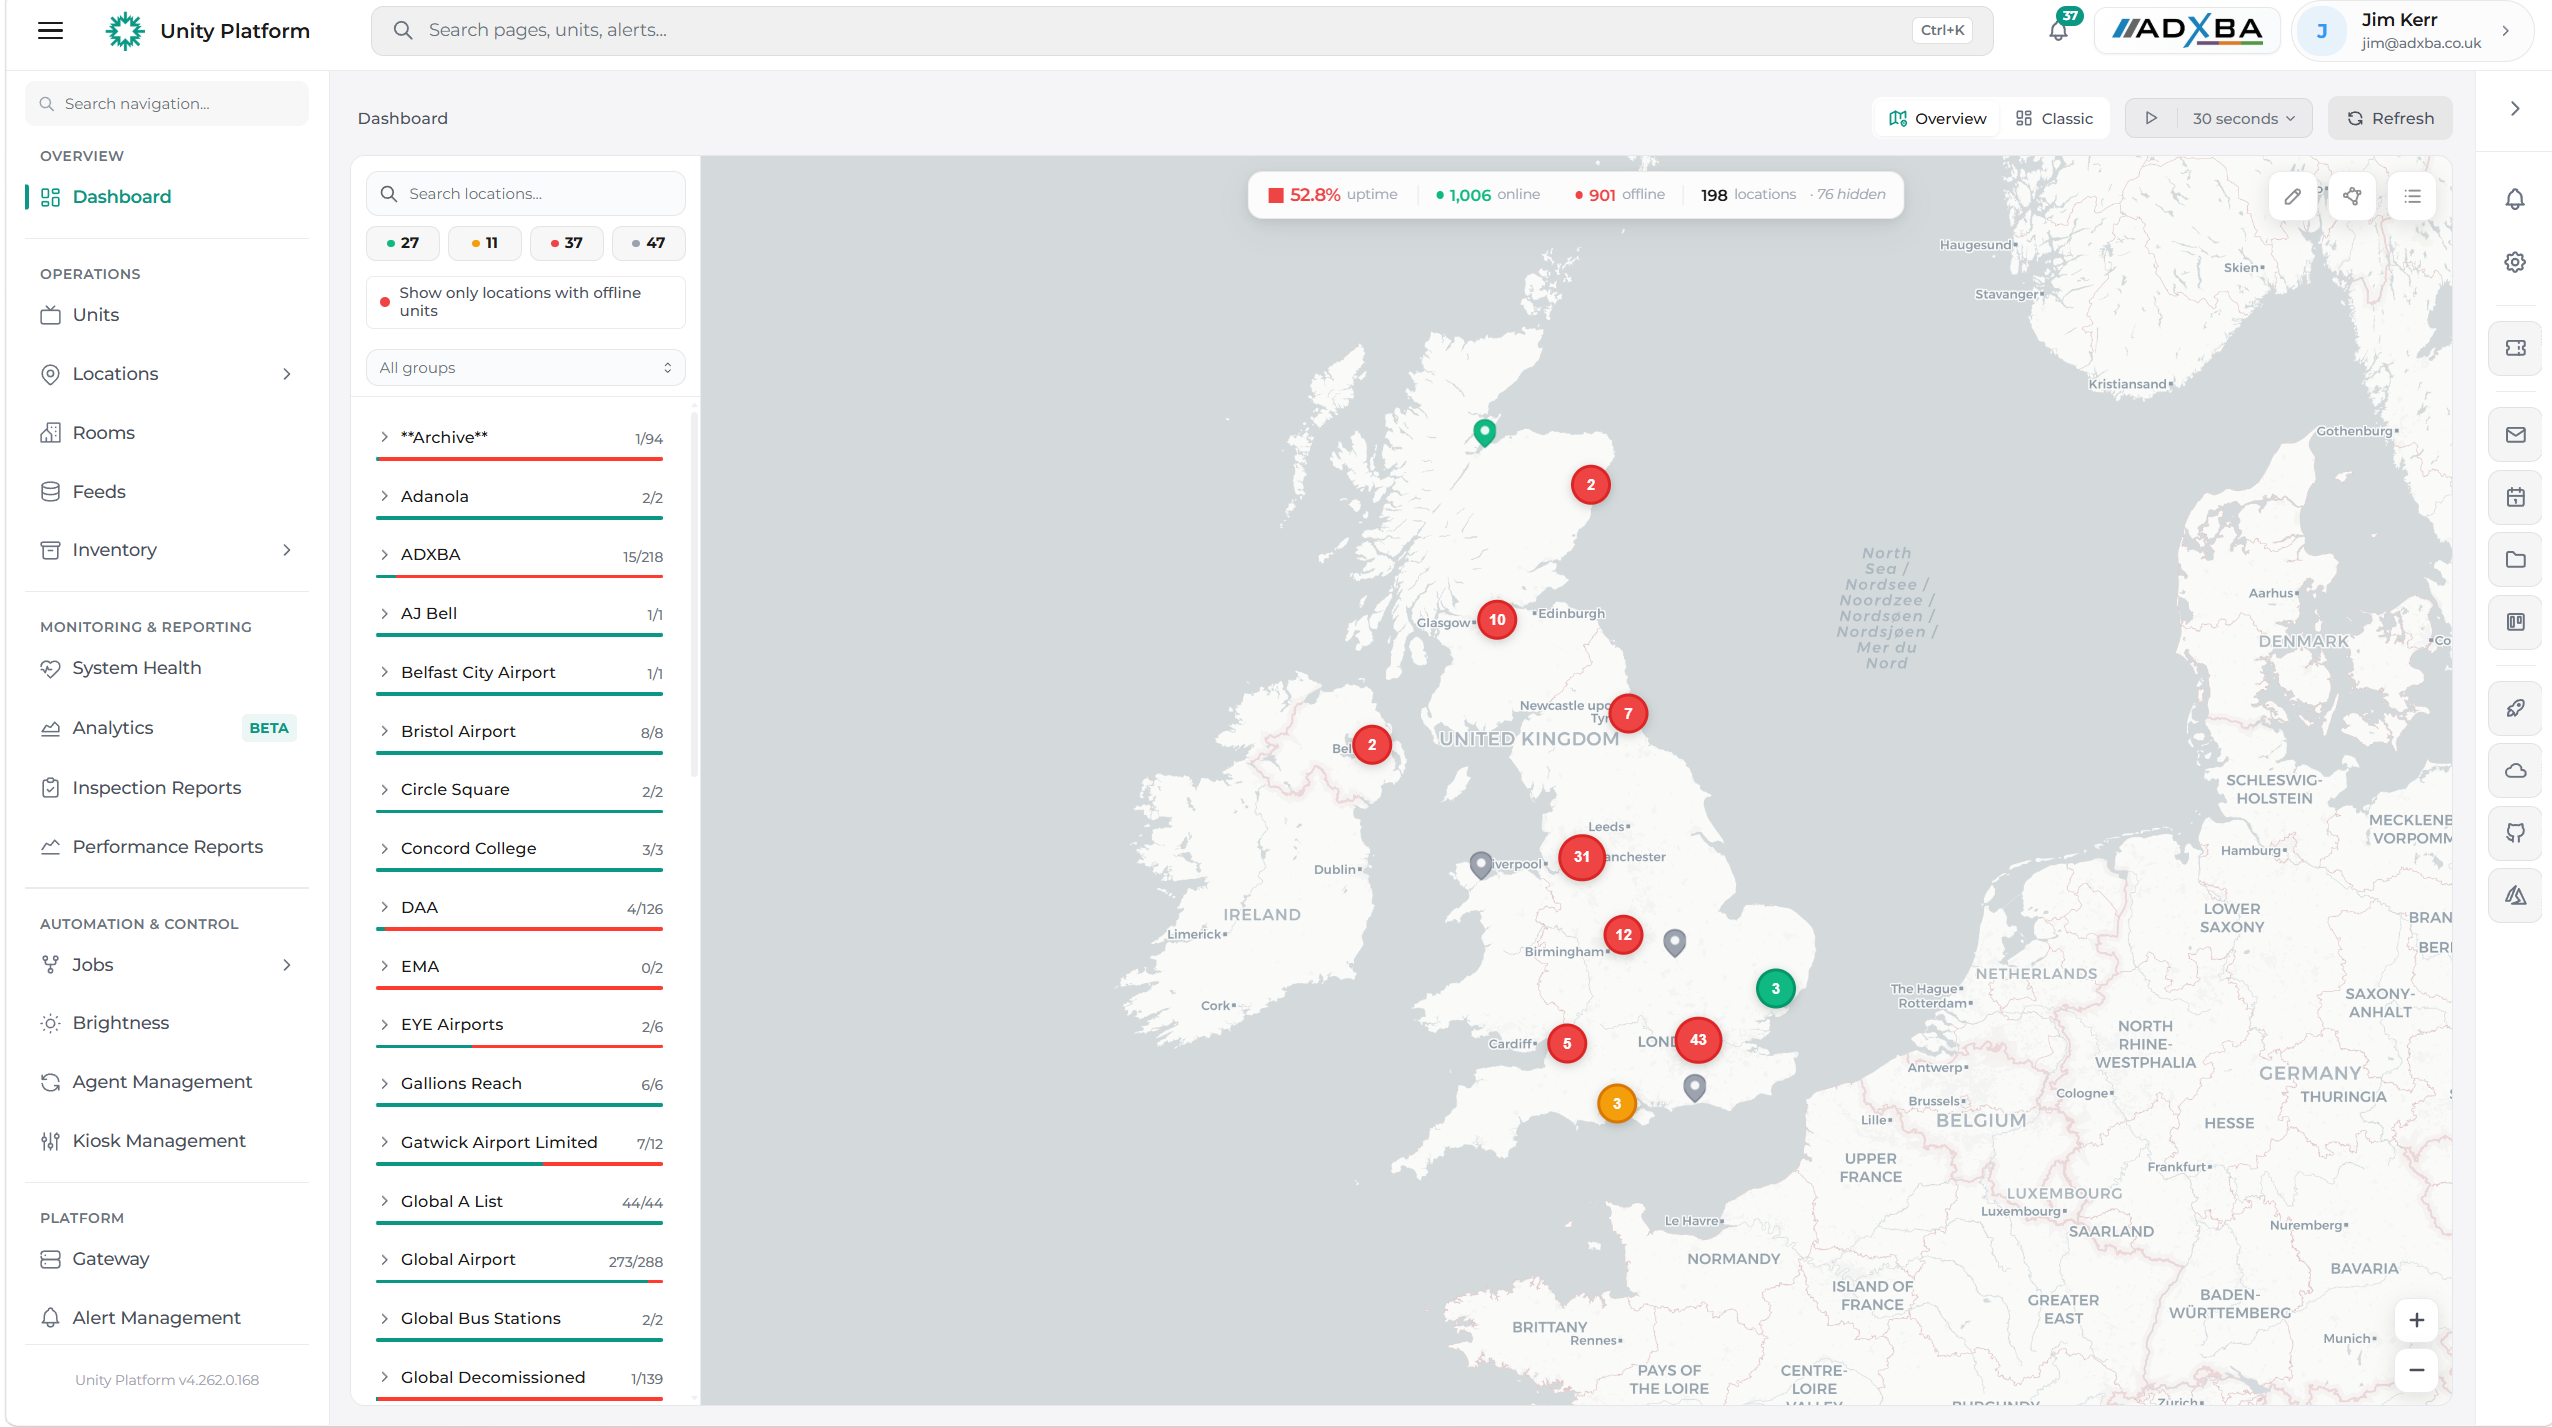Open the folder icon in right sidebar
2552x1427 pixels.
point(2515,559)
